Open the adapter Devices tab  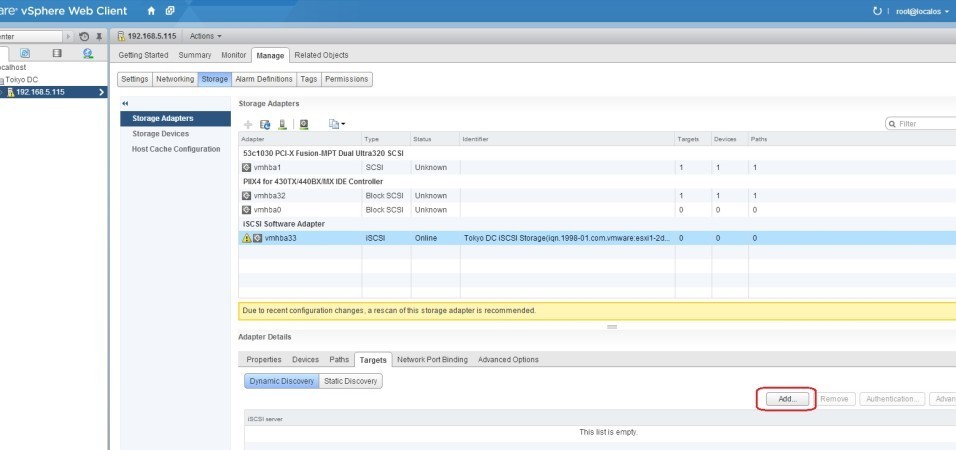coord(305,360)
